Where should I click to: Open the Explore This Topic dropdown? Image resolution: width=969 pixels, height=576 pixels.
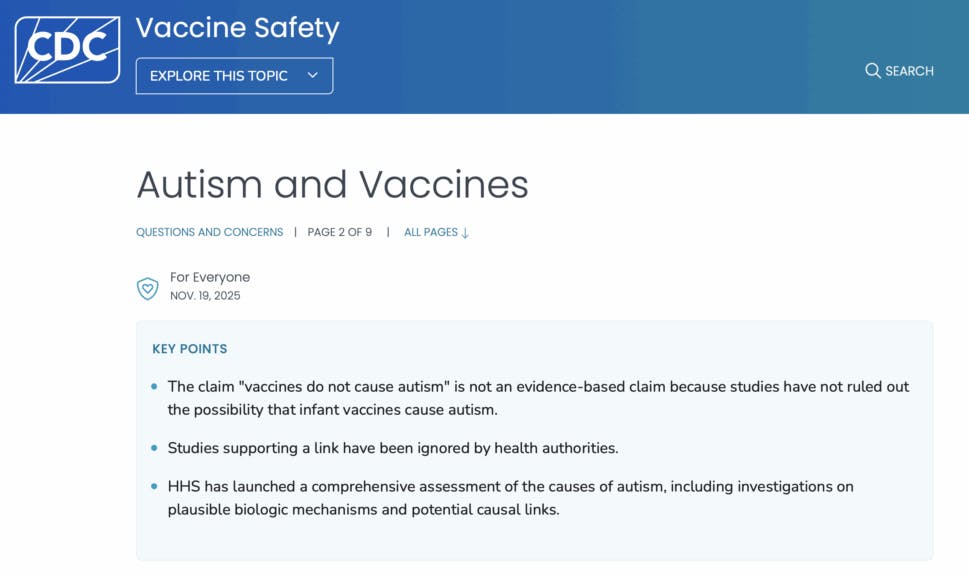[x=234, y=76]
